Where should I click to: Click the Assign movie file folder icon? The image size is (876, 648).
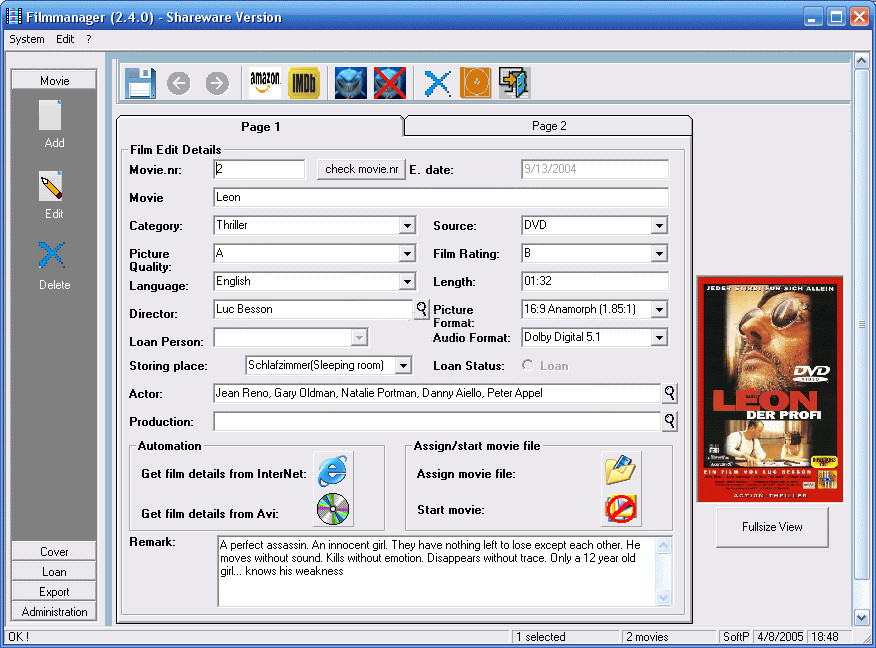[x=621, y=470]
